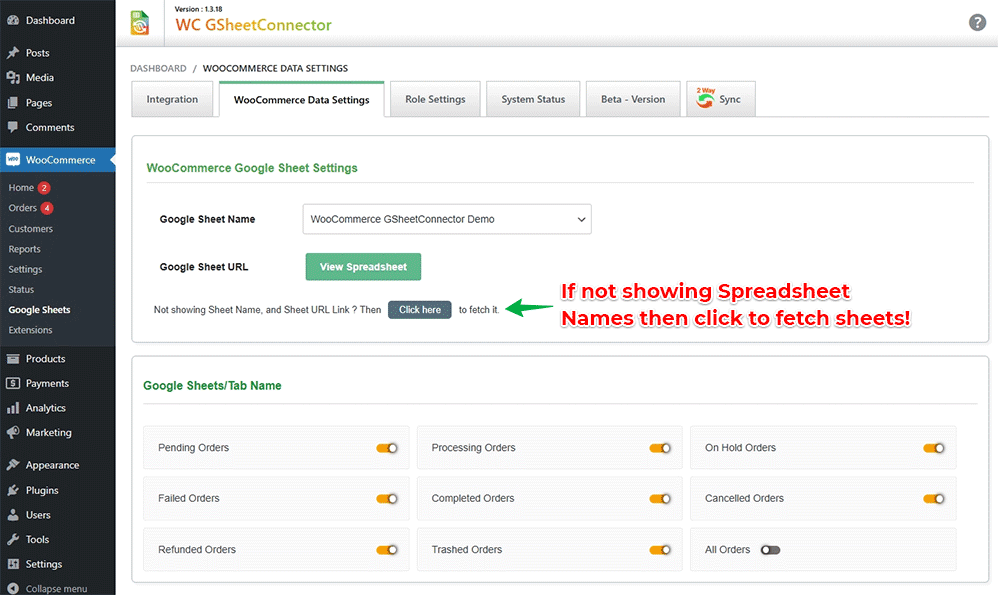Click the Tools wrench icon
Screen dimensions: 1000x595
(x=13, y=540)
